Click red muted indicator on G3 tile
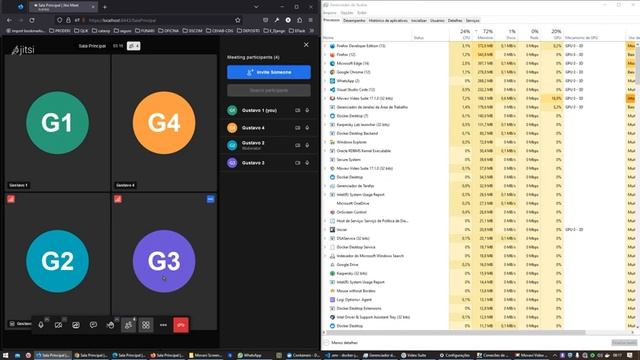The image size is (640, 360). (x=118, y=199)
